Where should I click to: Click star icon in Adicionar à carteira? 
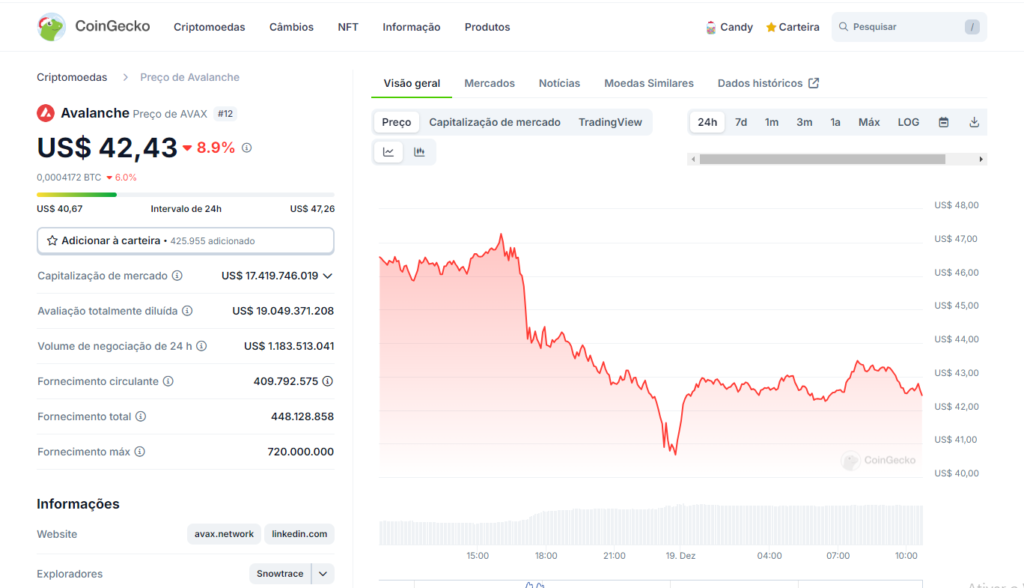tap(52, 240)
